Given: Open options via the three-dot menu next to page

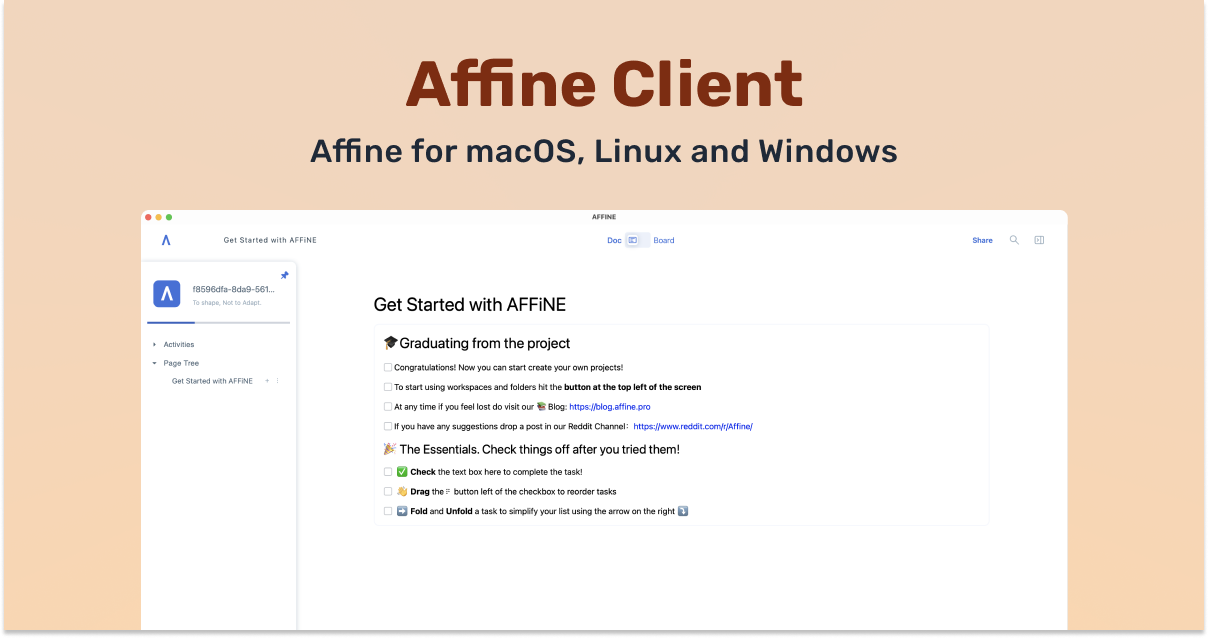Looking at the screenshot, I should click(278, 380).
